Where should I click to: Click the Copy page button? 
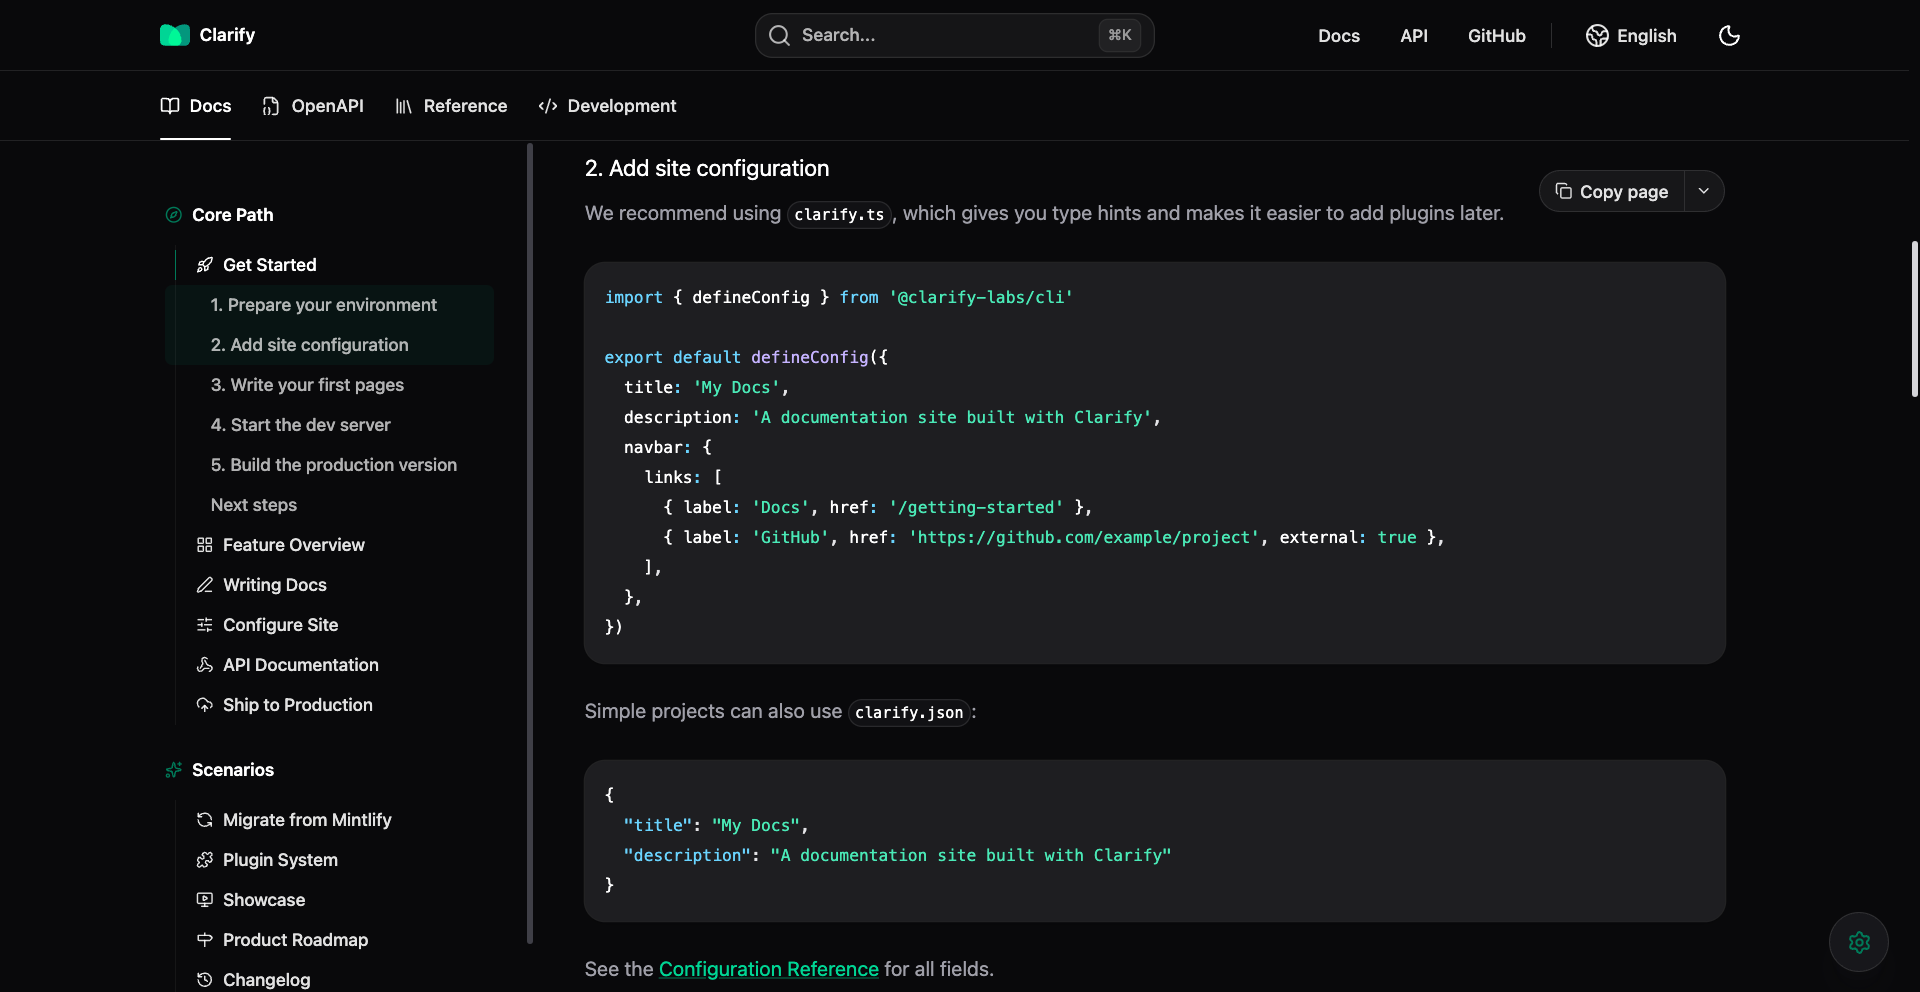pos(1612,191)
